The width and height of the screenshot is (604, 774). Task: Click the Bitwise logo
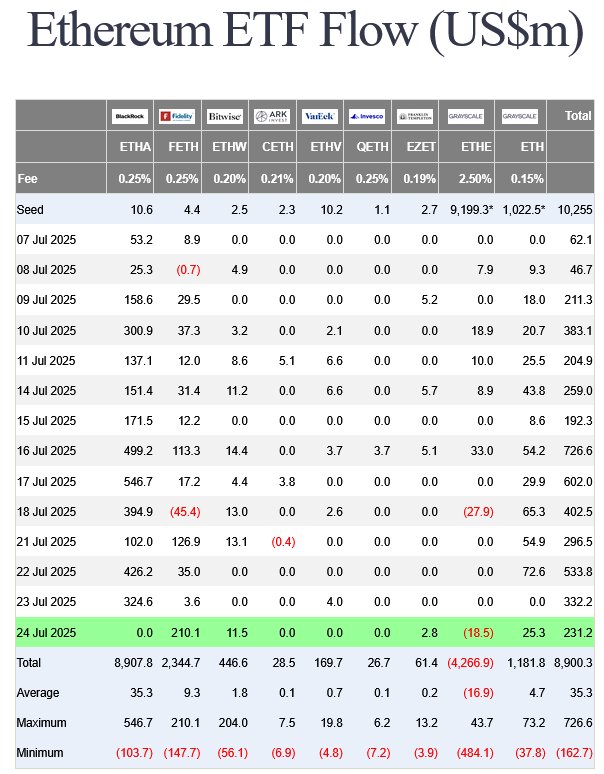coord(225,116)
